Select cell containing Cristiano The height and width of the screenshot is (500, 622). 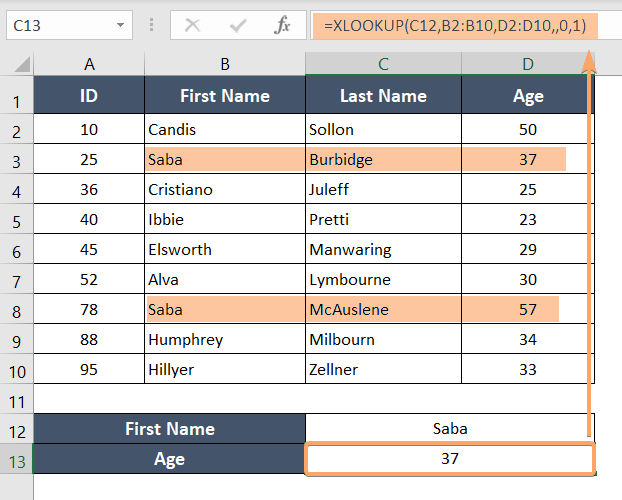point(225,189)
